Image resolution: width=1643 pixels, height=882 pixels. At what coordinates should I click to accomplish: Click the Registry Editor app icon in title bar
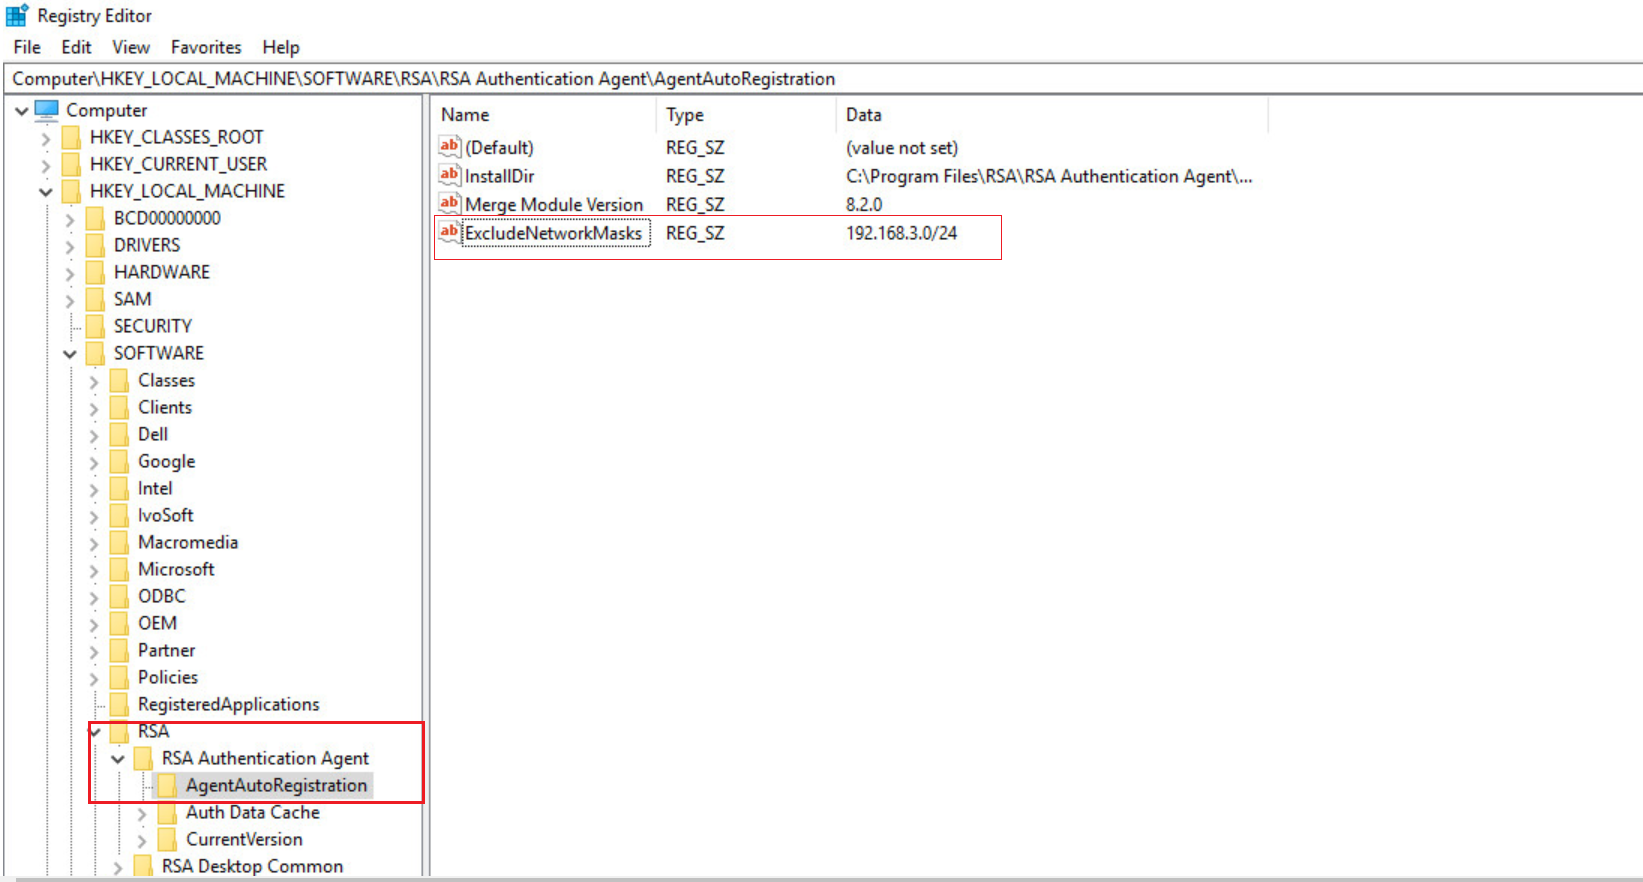[17, 16]
